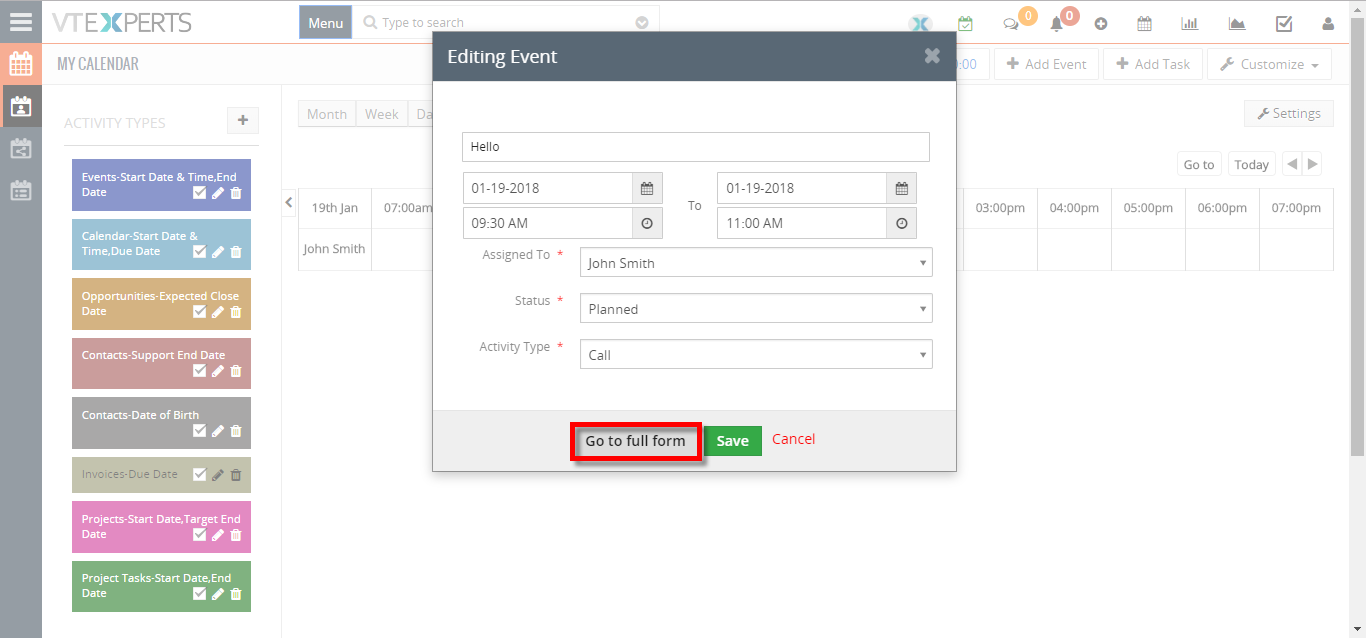Close the Editing Event dialog
Image resolution: width=1366 pixels, height=638 pixels.
(x=932, y=56)
